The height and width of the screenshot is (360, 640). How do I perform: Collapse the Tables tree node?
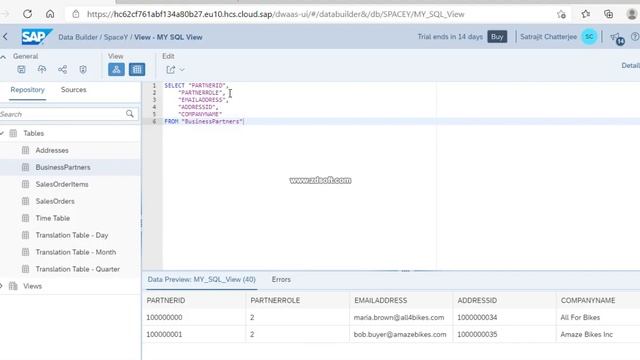pyautogui.click(x=2, y=133)
